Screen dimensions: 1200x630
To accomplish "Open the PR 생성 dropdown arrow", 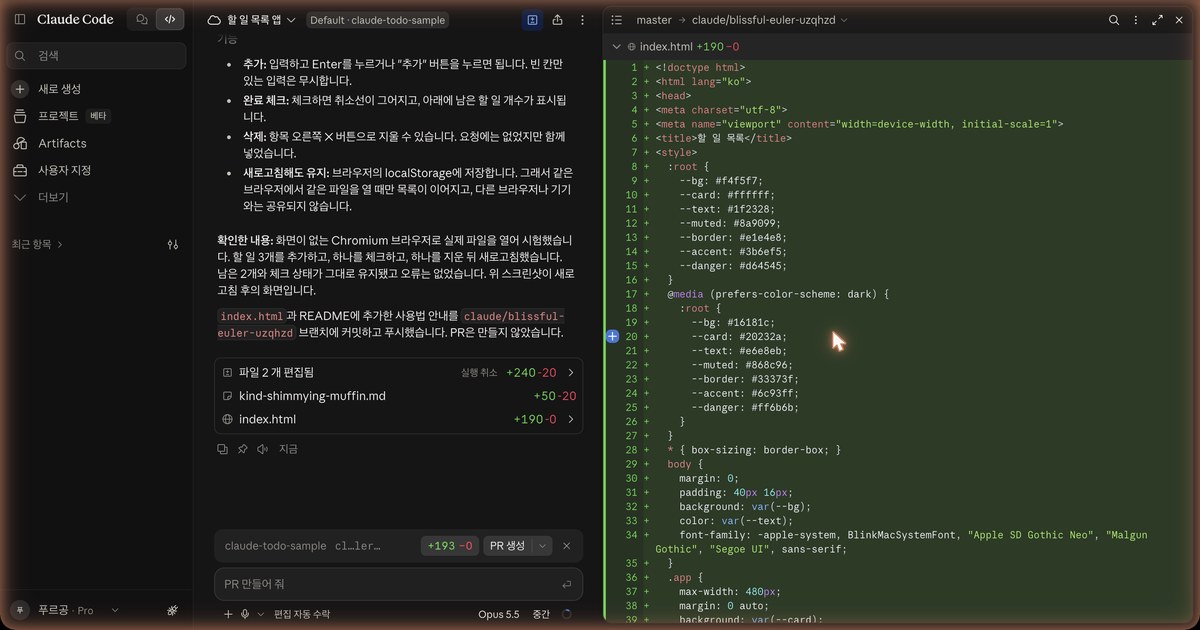I will 542,546.
